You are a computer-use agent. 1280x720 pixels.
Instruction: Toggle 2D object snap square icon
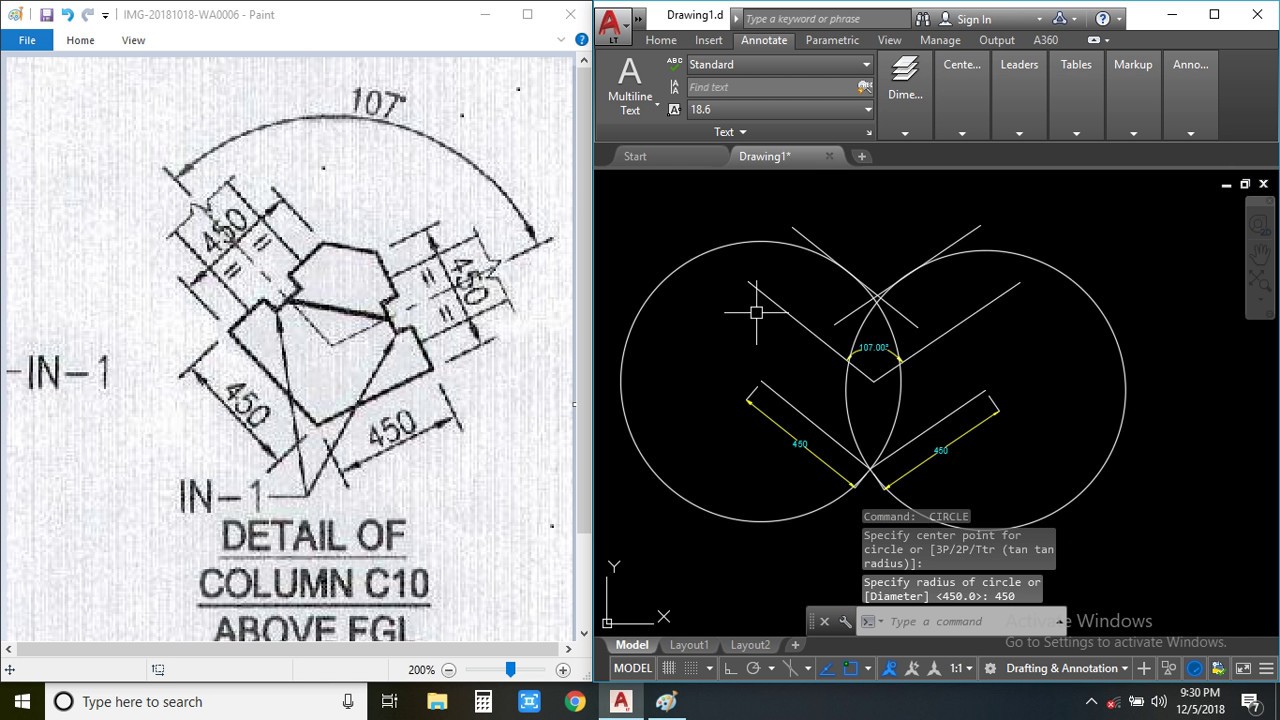pyautogui.click(x=850, y=669)
